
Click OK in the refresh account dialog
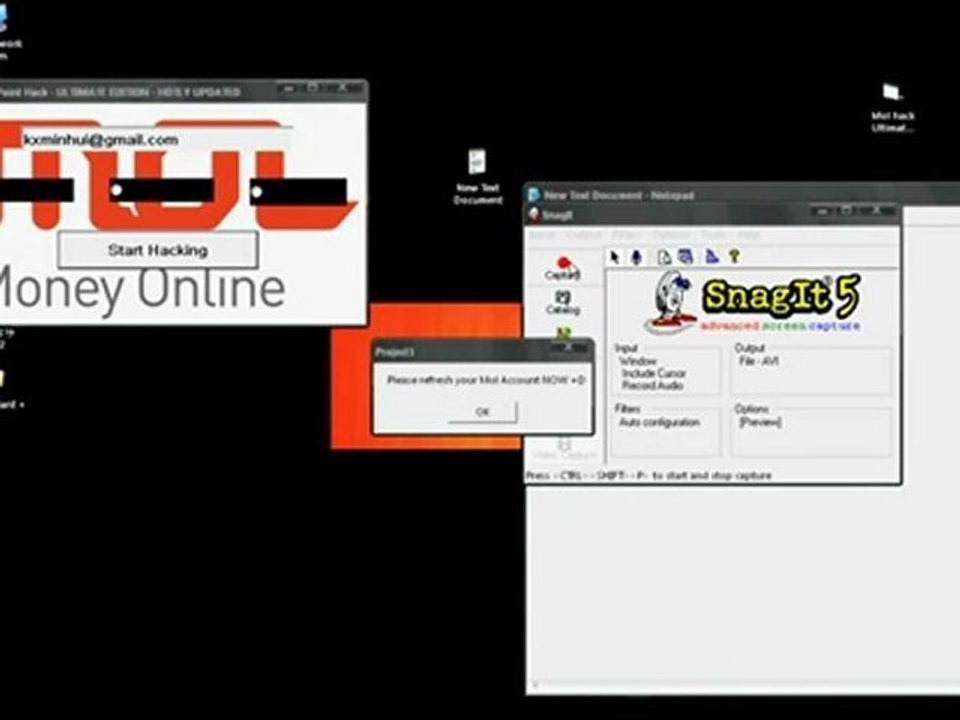point(482,412)
